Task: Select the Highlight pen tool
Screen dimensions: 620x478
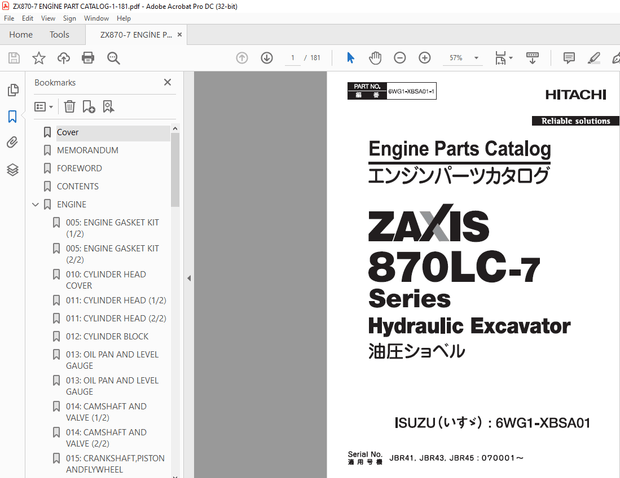Action: pyautogui.click(x=594, y=58)
